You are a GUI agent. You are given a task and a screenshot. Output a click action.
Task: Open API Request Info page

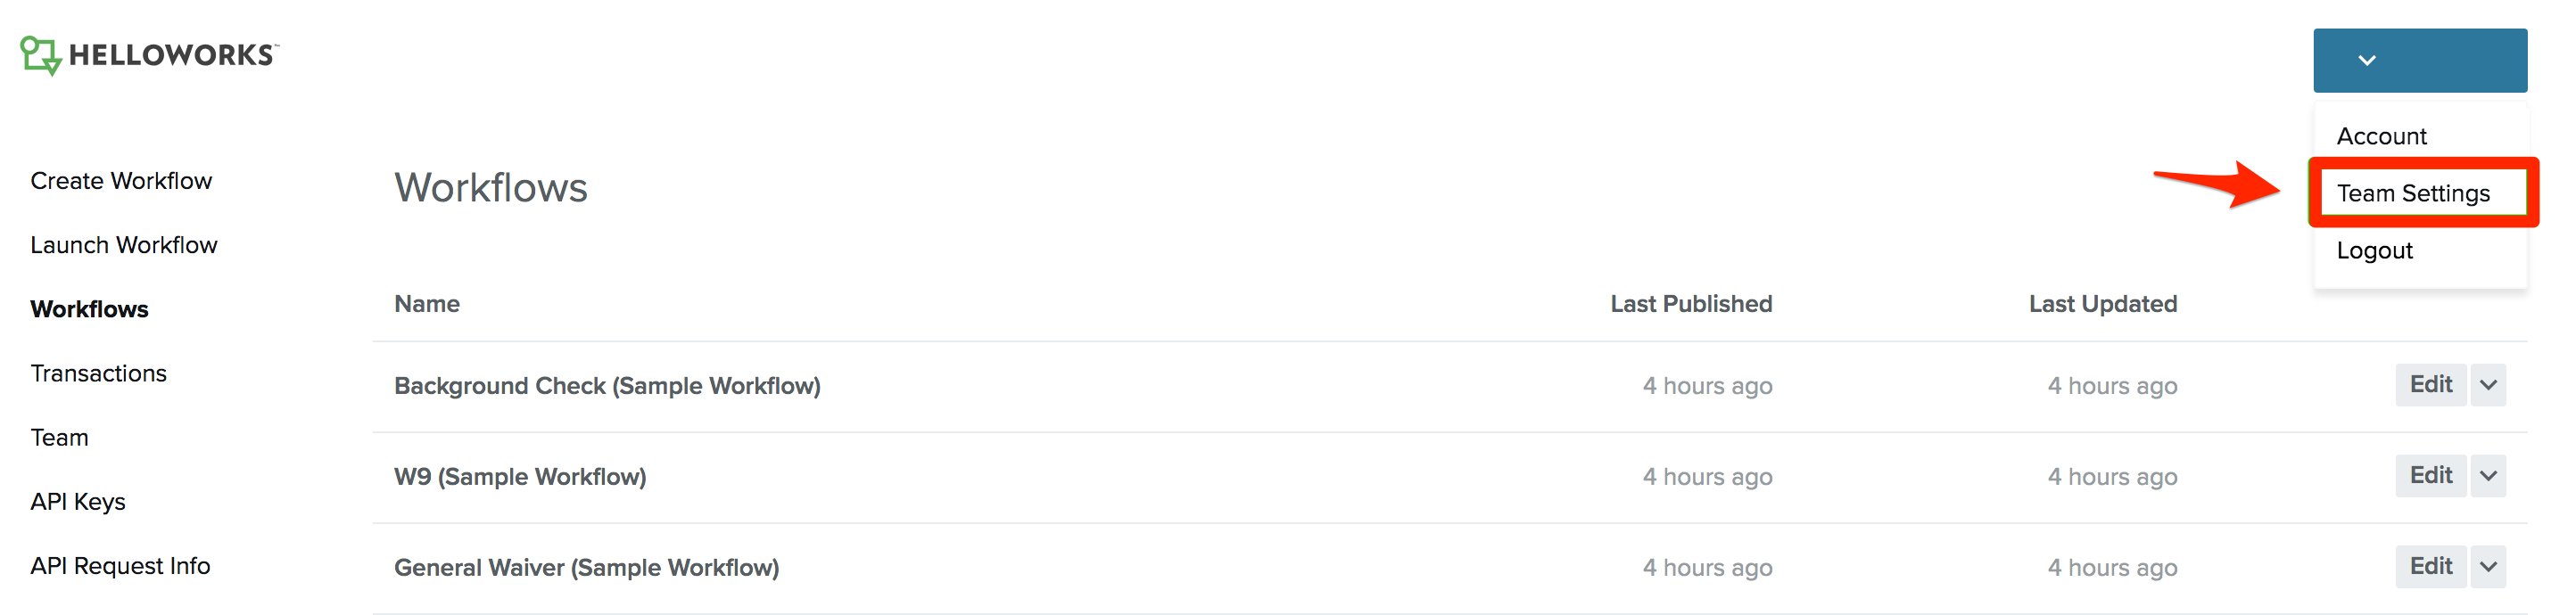click(120, 566)
